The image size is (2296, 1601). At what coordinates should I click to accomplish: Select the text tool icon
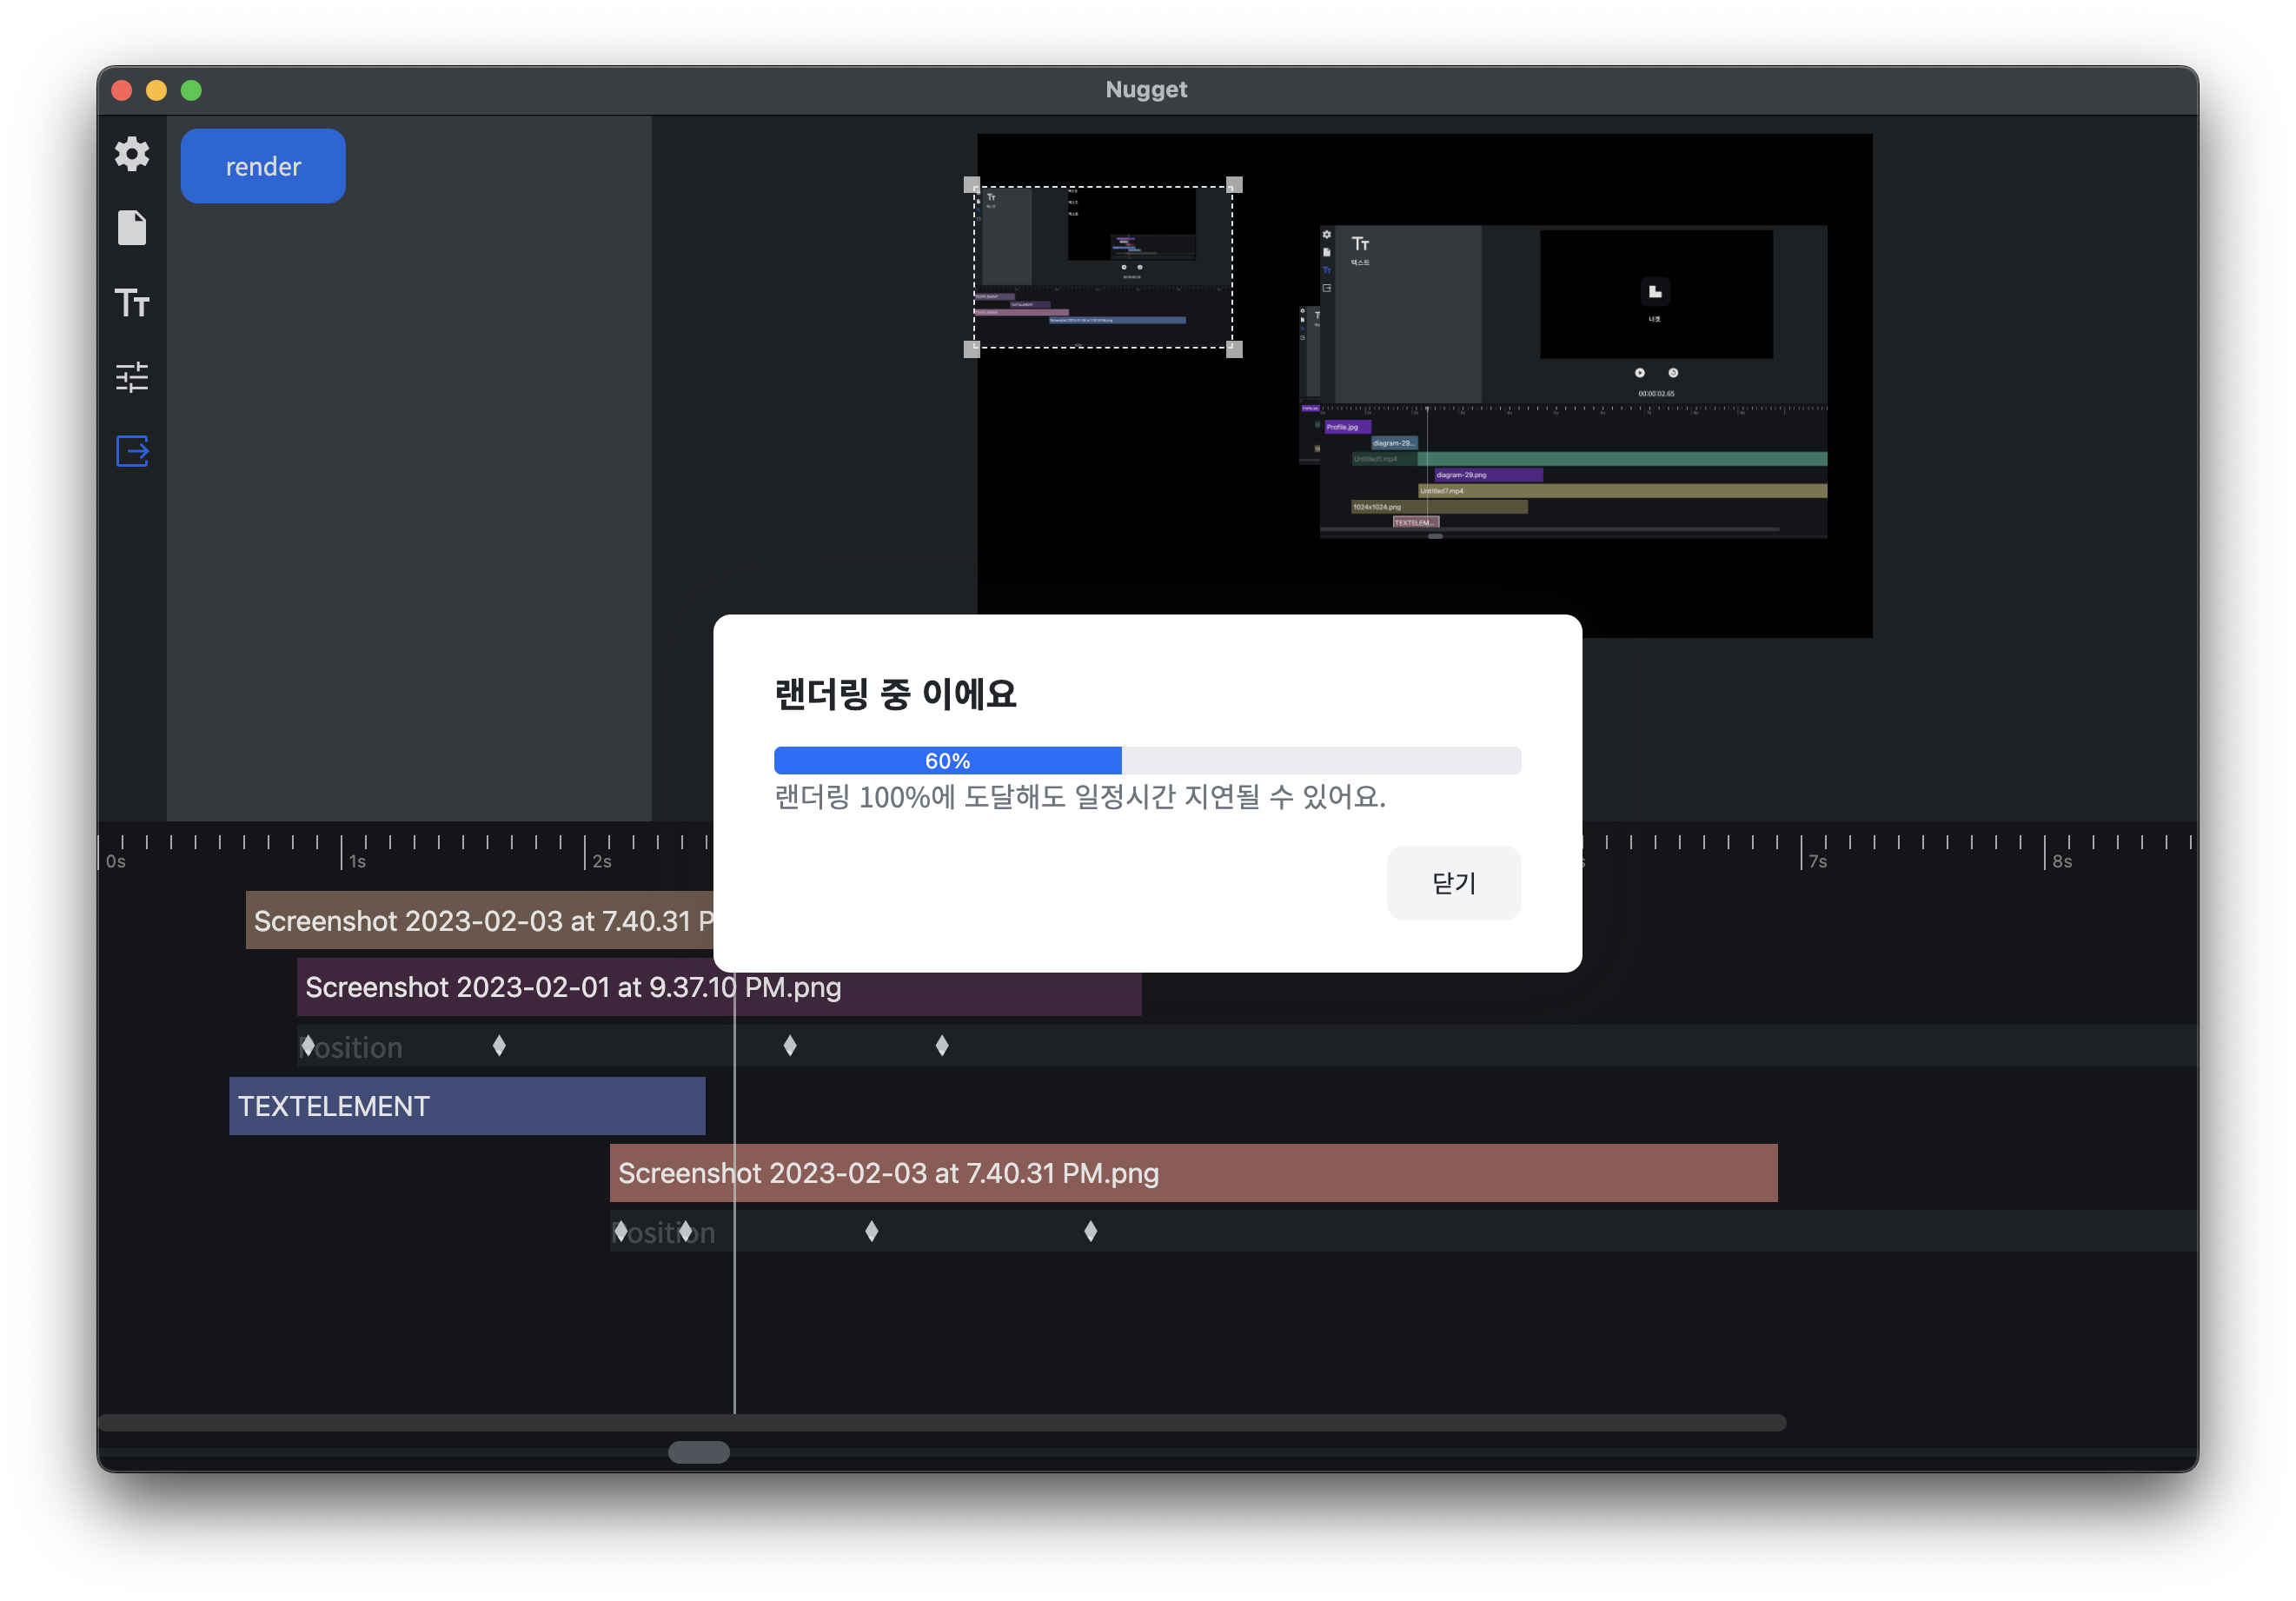coord(132,302)
